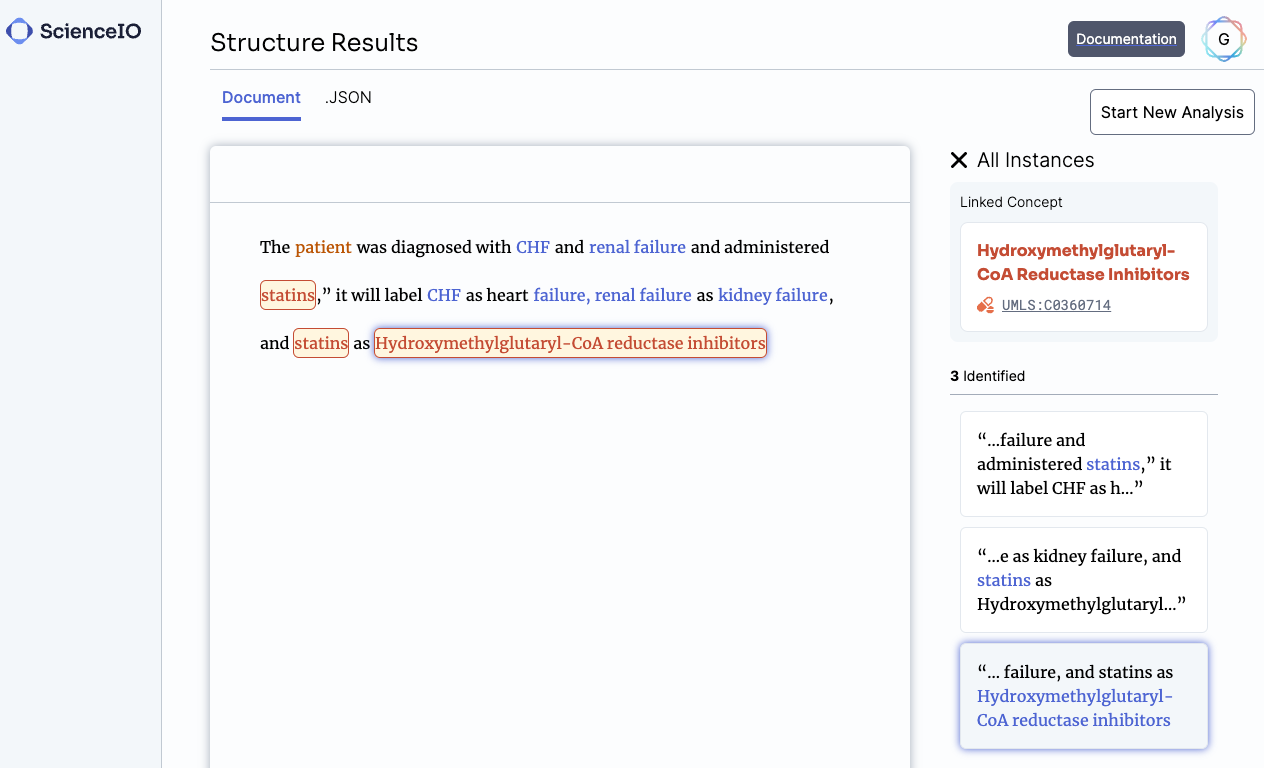
Task: Click the statins link in the first instance card
Action: (x=1113, y=464)
